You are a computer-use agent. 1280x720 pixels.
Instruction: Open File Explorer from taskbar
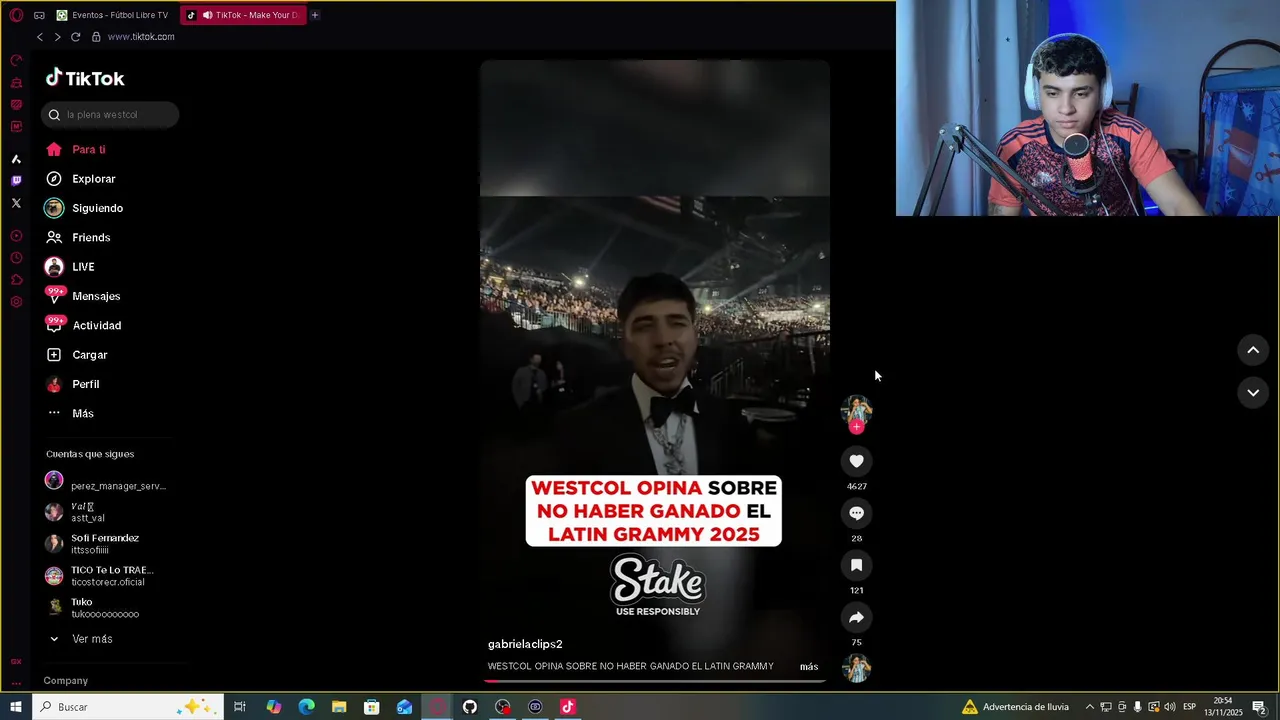click(x=339, y=707)
